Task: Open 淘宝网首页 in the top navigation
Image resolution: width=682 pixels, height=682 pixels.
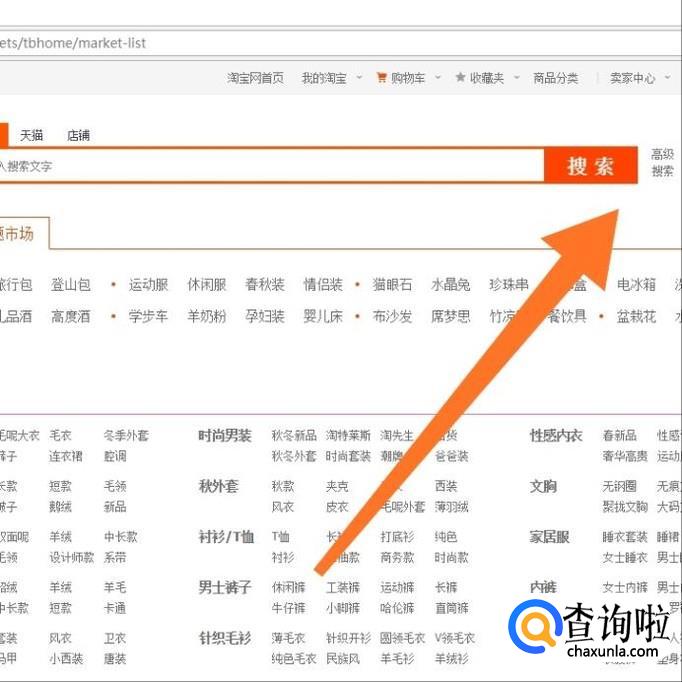Action: (x=255, y=78)
